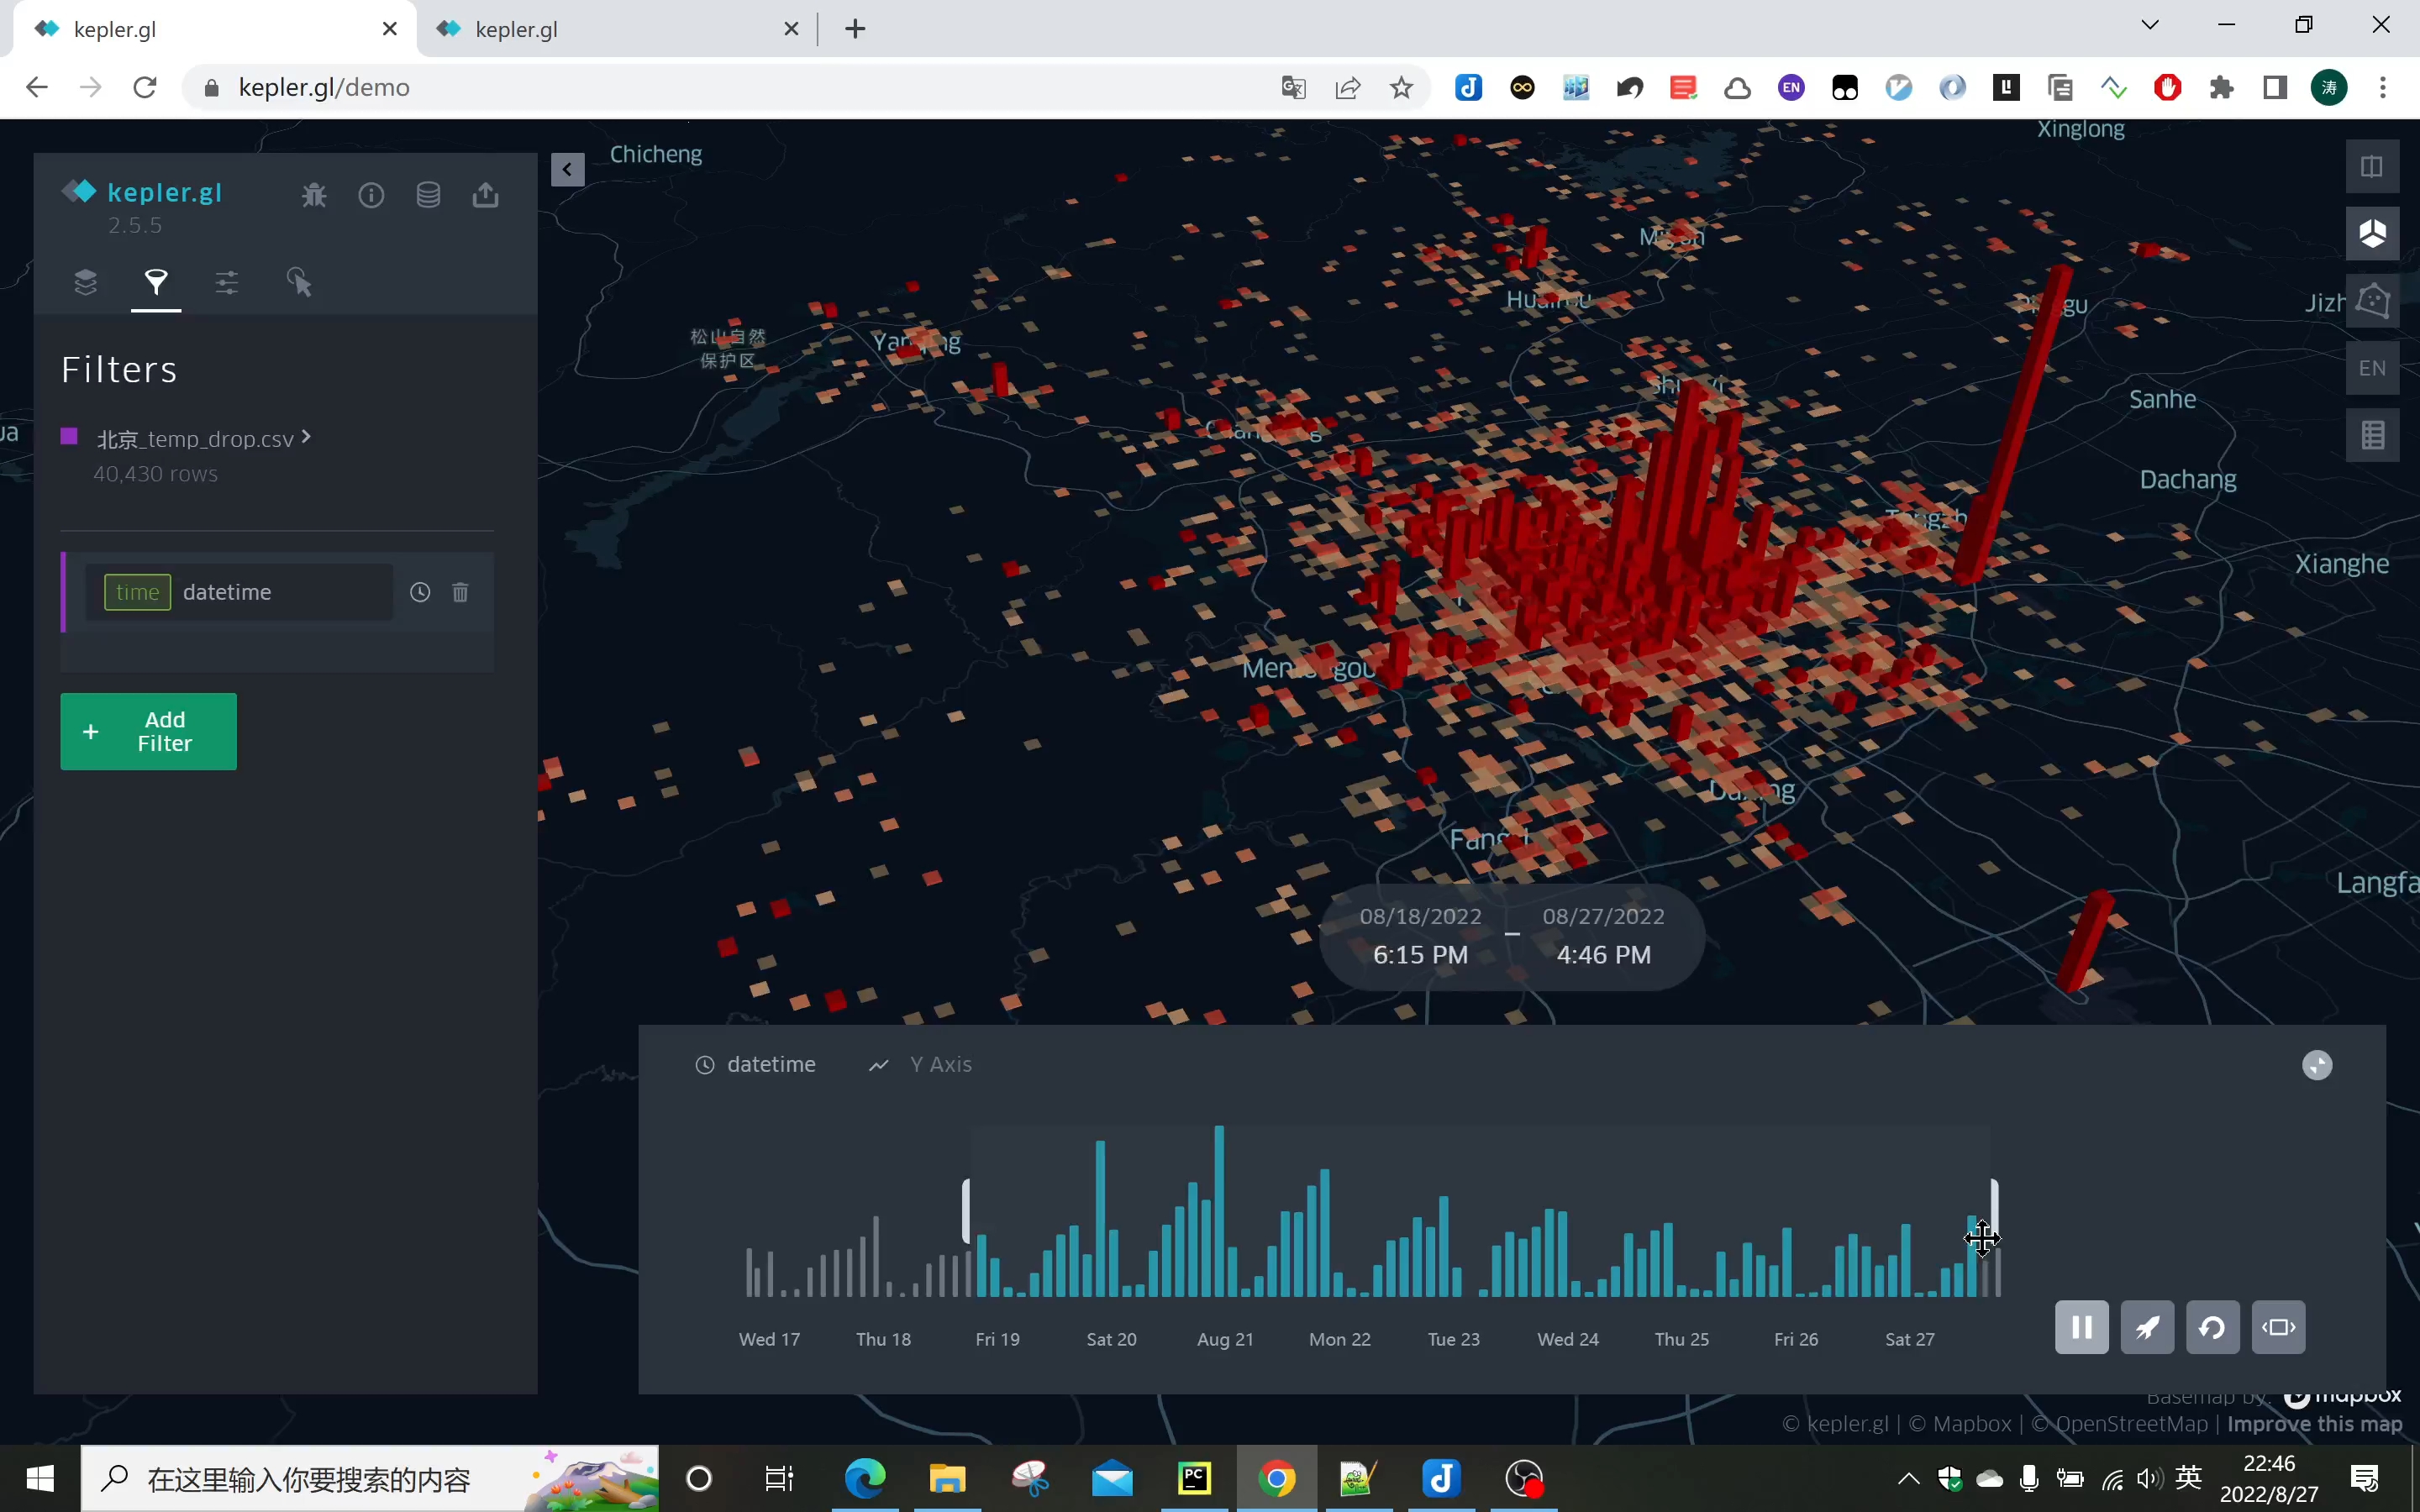The width and height of the screenshot is (2420, 1512).
Task: Delete the datetime filter with trash icon
Action: [460, 592]
